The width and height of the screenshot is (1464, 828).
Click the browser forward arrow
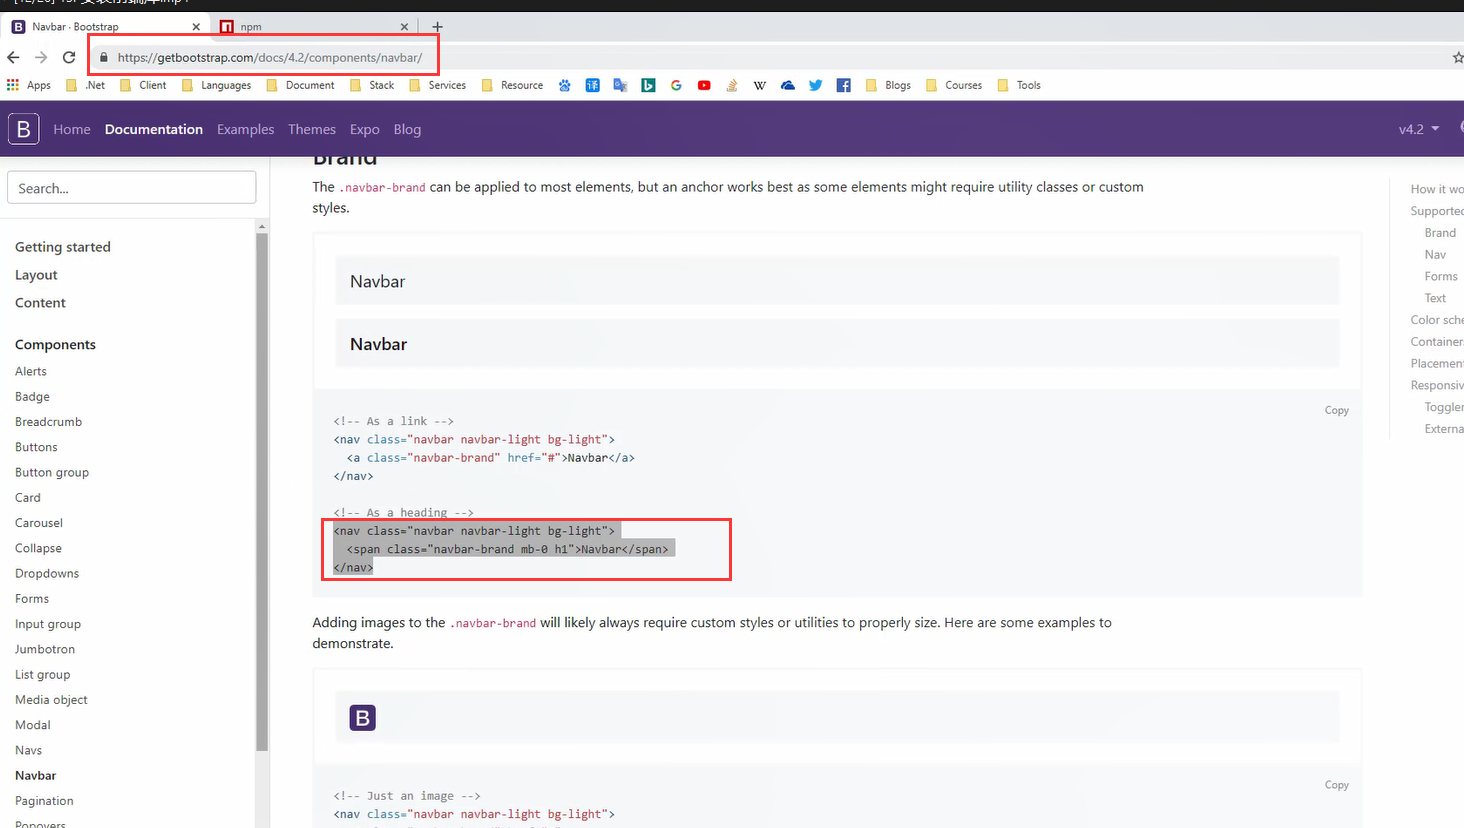(41, 57)
